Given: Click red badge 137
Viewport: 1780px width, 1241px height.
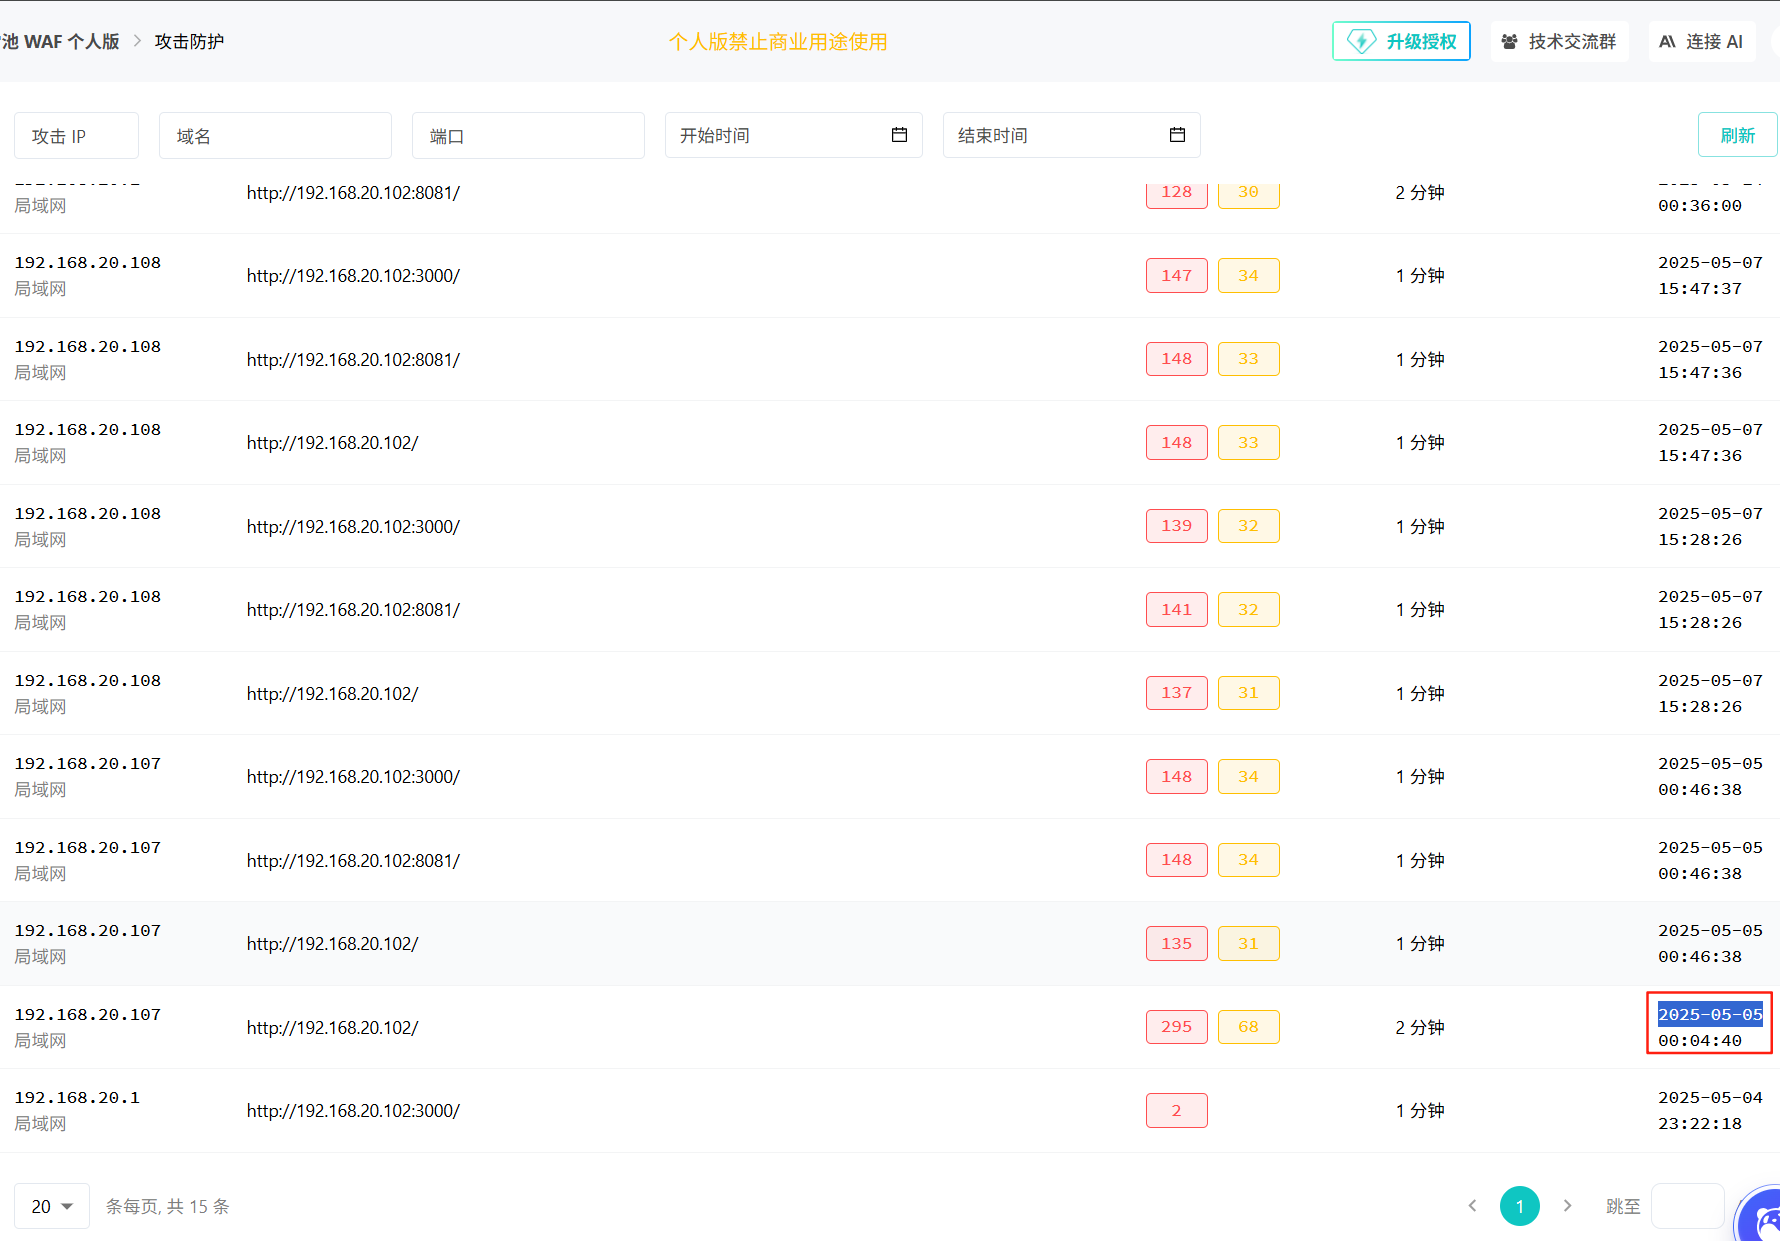Looking at the screenshot, I should point(1177,693).
